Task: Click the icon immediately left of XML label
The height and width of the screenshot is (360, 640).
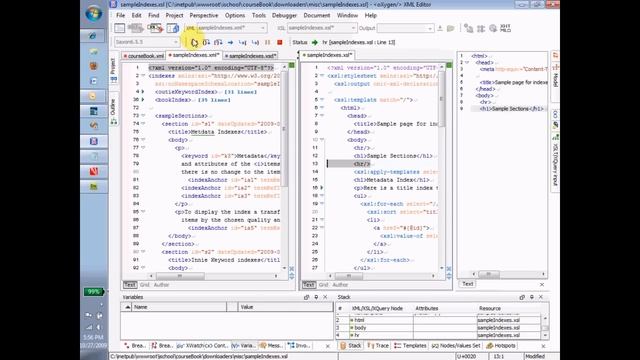Action: (x=173, y=28)
